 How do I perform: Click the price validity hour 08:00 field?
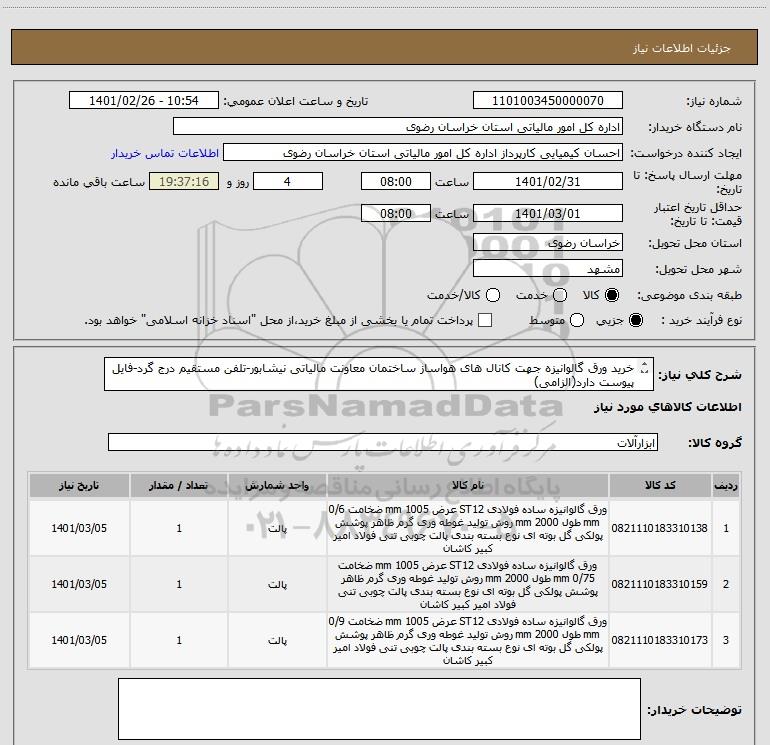396,213
